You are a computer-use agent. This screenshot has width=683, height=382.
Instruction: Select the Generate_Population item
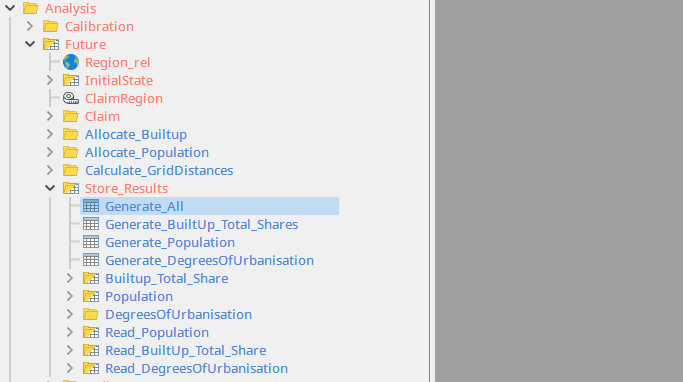click(170, 242)
